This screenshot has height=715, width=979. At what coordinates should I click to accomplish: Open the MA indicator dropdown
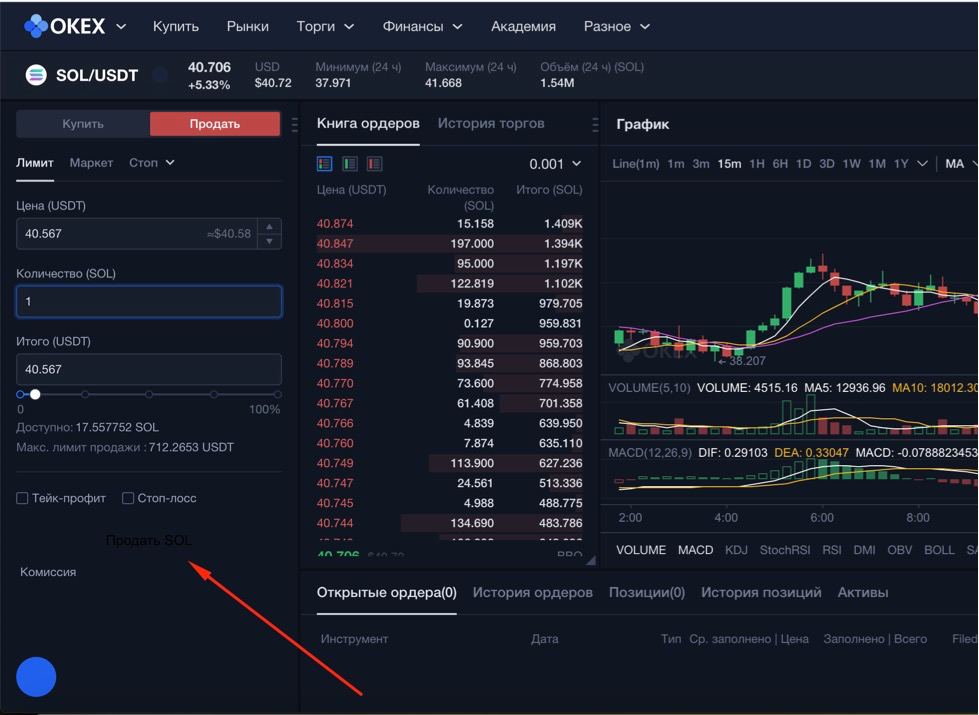[960, 164]
